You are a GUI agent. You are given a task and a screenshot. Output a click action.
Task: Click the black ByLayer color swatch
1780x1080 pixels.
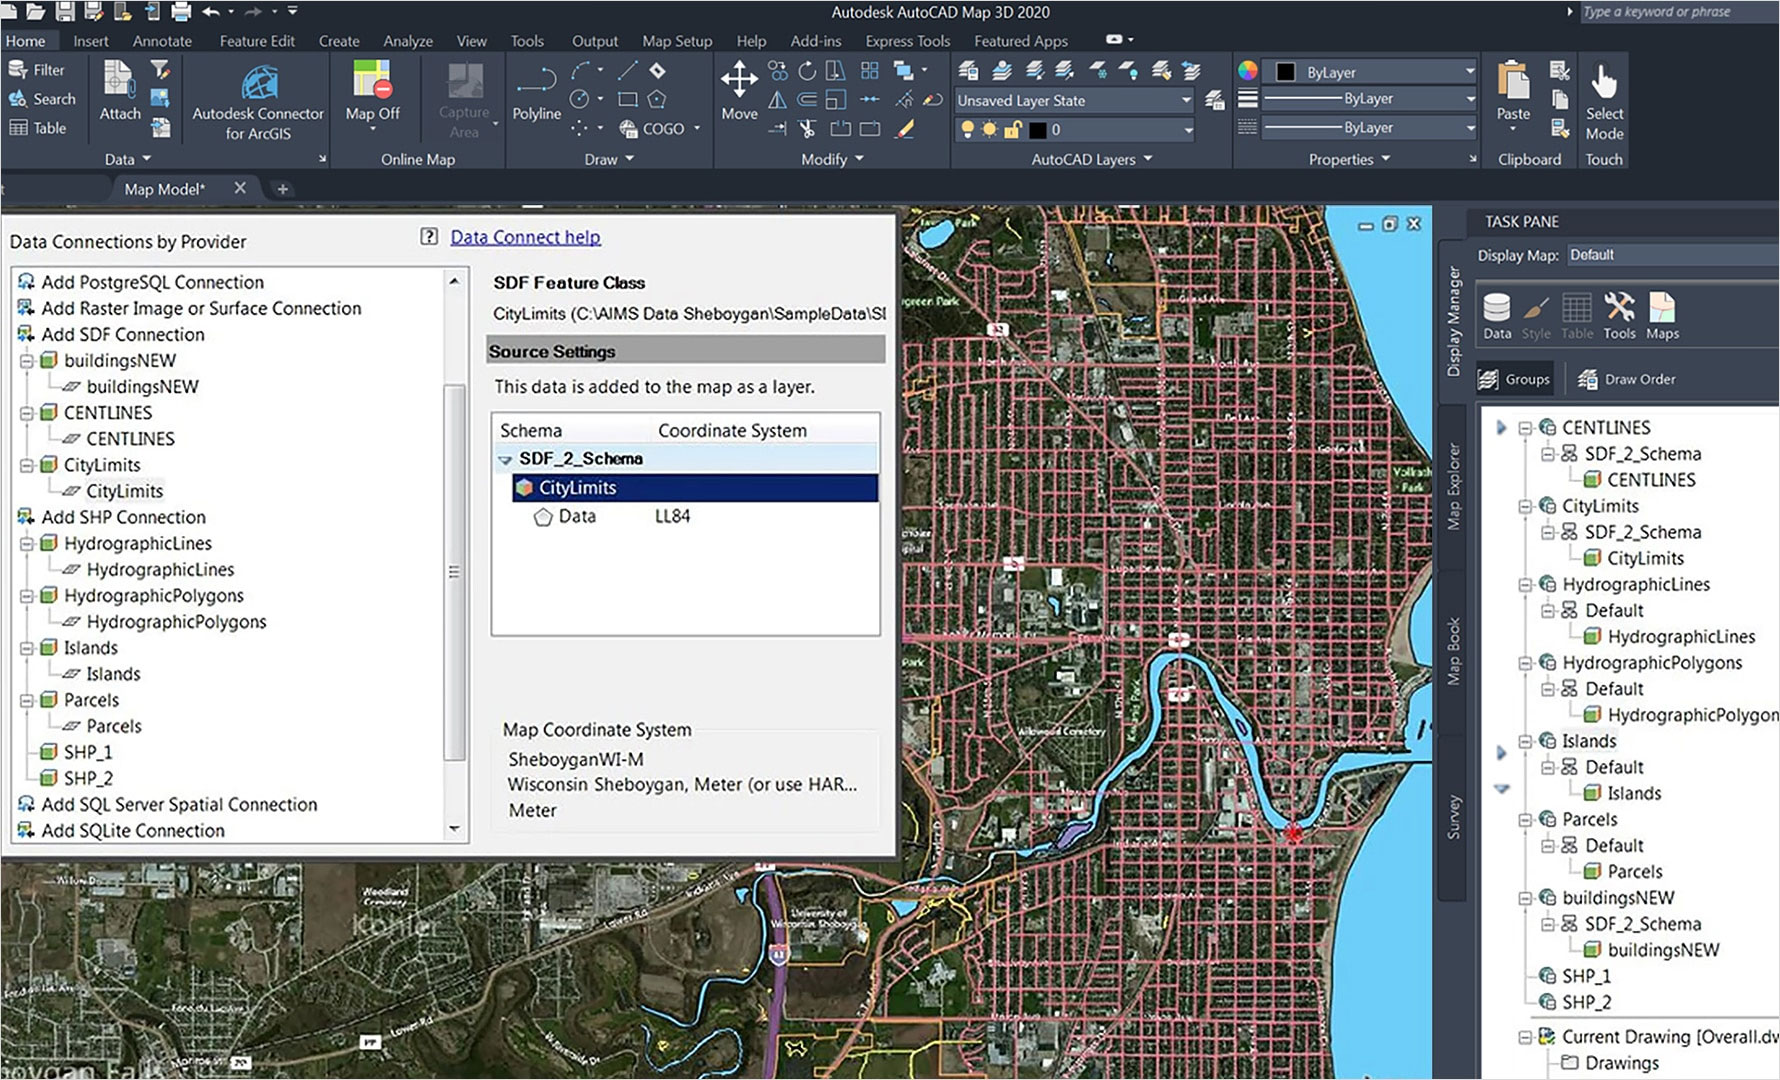point(1286,72)
